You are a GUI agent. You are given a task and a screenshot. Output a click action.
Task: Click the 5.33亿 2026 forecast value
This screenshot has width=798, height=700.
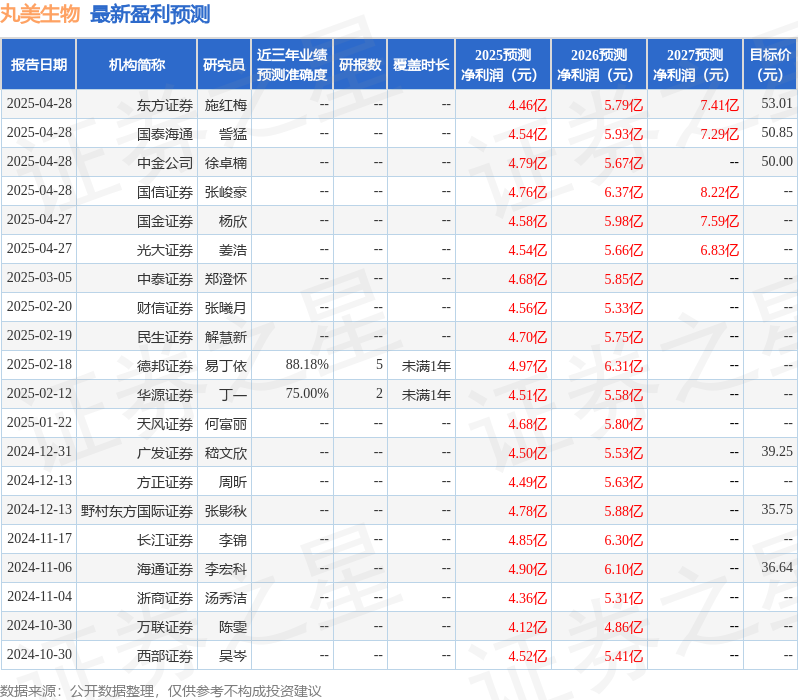coord(623,309)
